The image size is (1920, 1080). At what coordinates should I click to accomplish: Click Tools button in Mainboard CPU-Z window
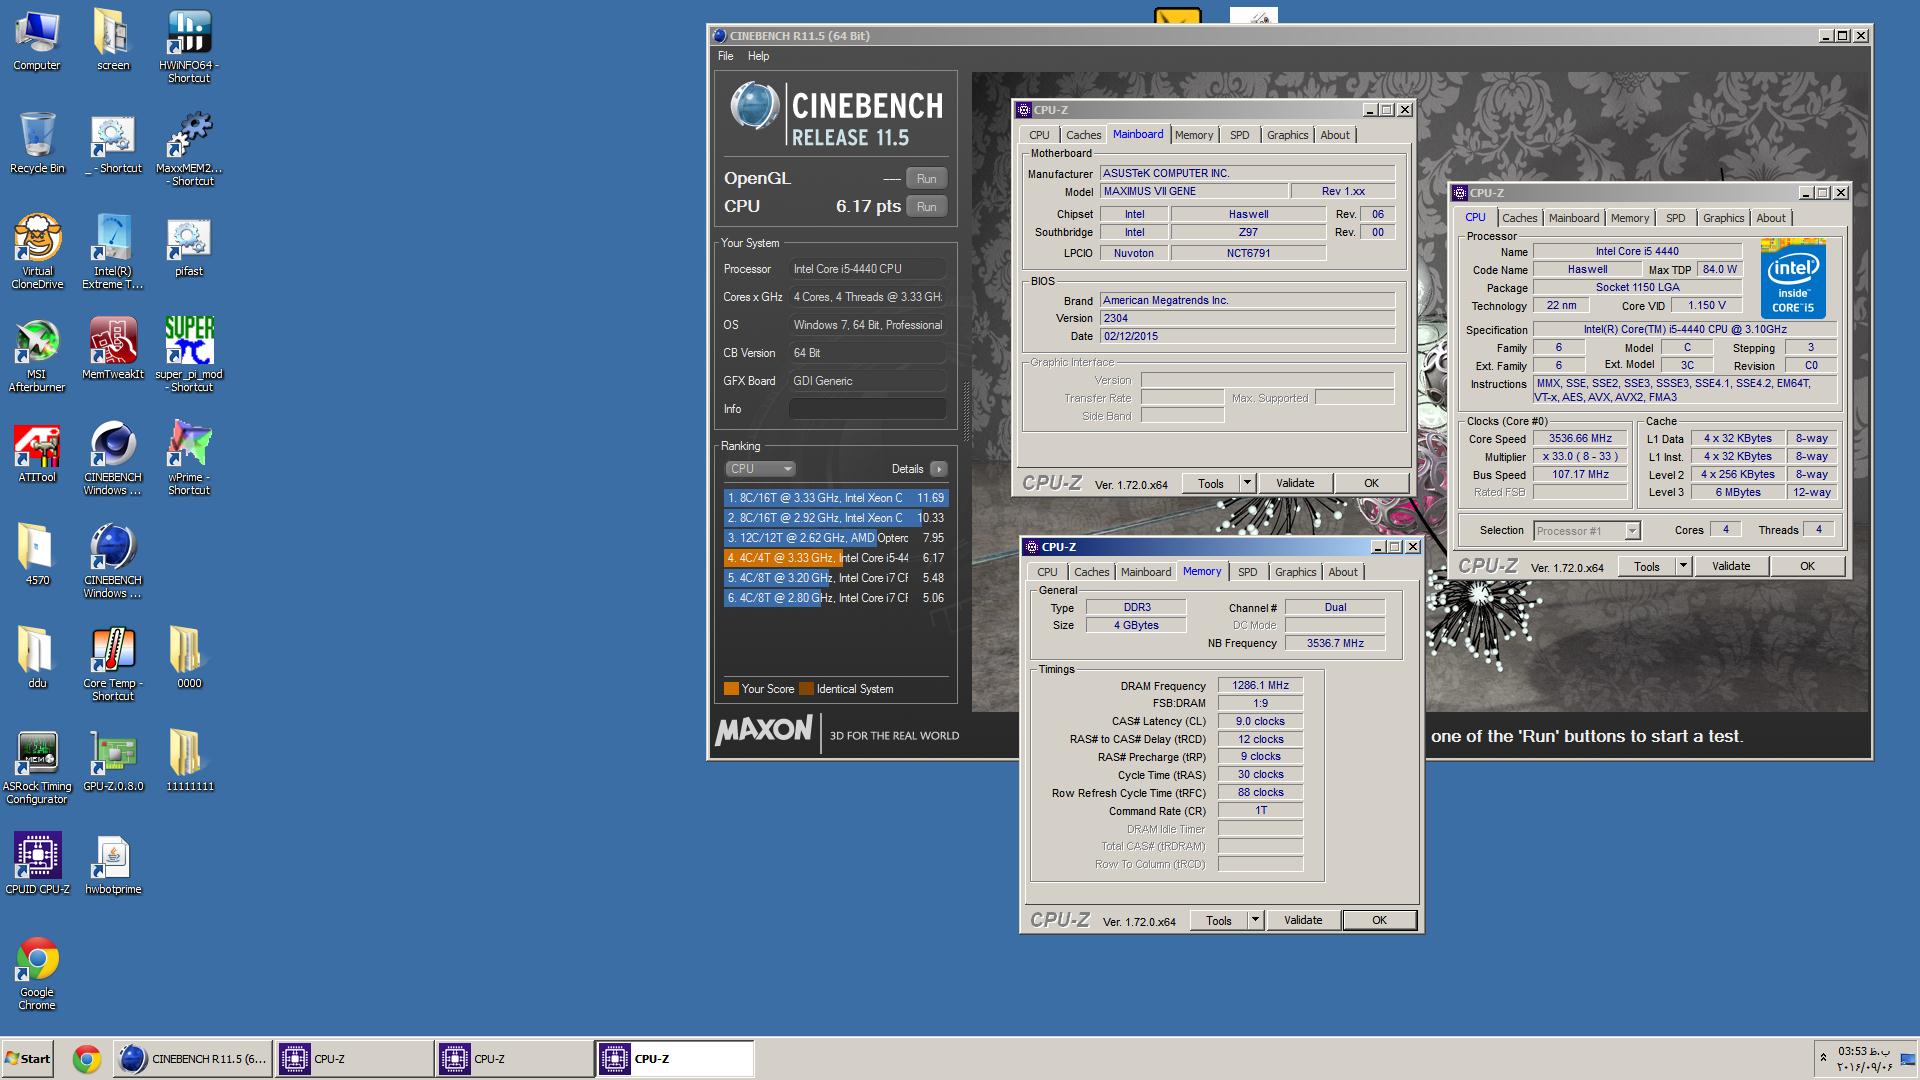[1210, 484]
